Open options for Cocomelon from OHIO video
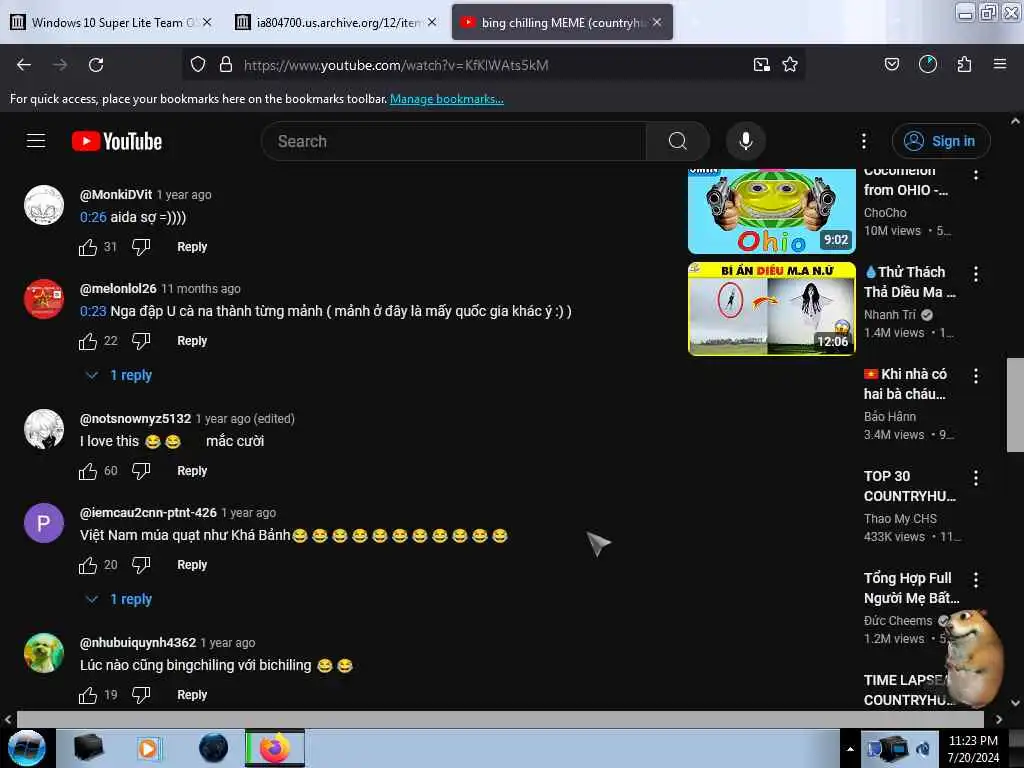1024x768 pixels. click(x=976, y=174)
